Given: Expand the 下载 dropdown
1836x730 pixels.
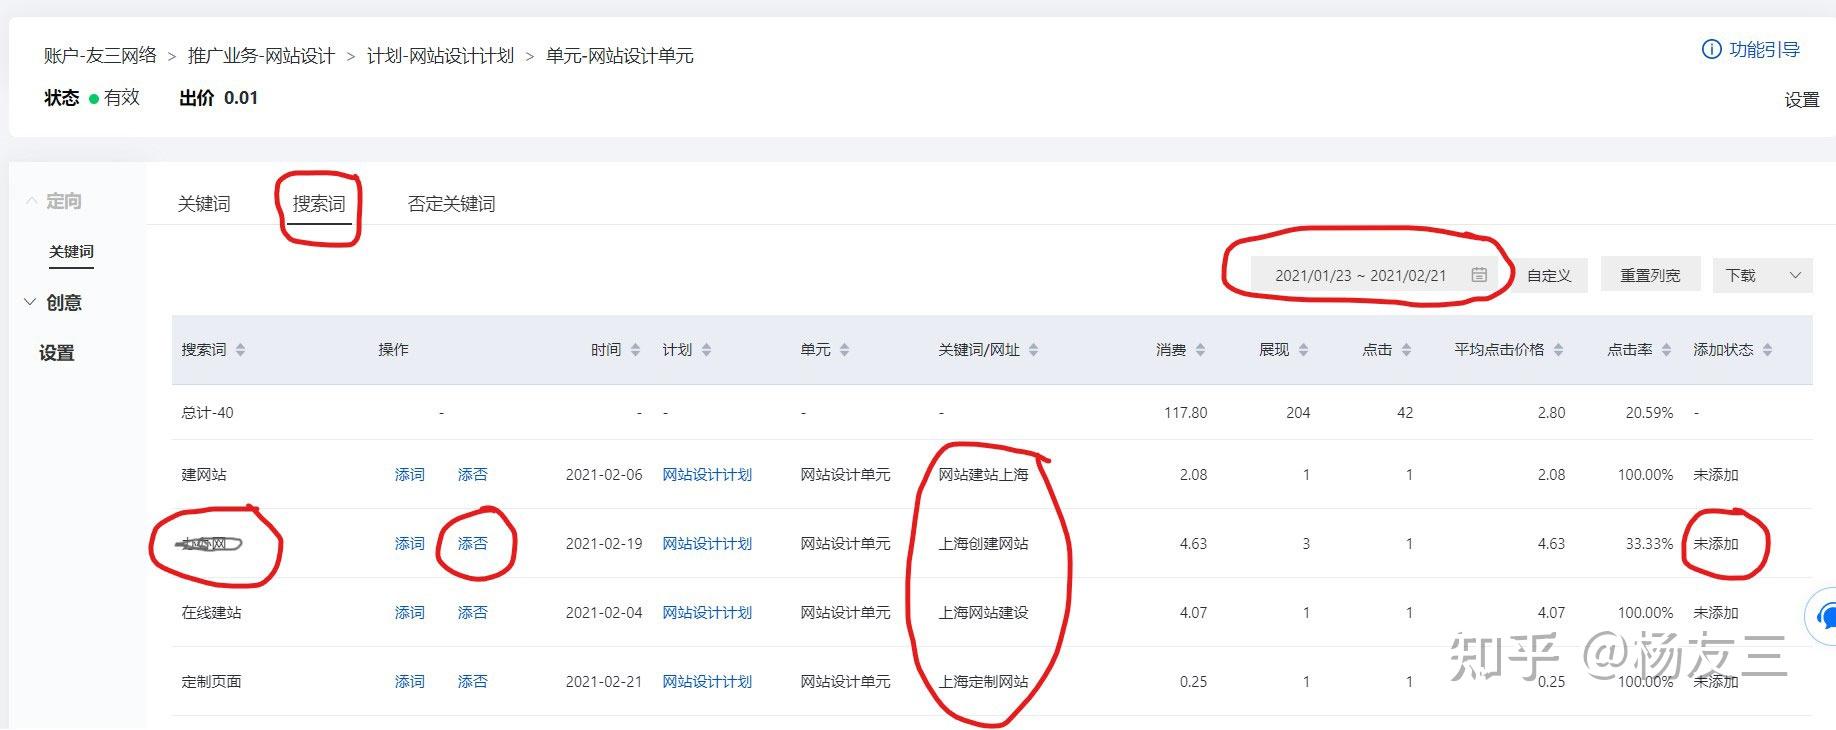Looking at the screenshot, I should [x=1763, y=275].
